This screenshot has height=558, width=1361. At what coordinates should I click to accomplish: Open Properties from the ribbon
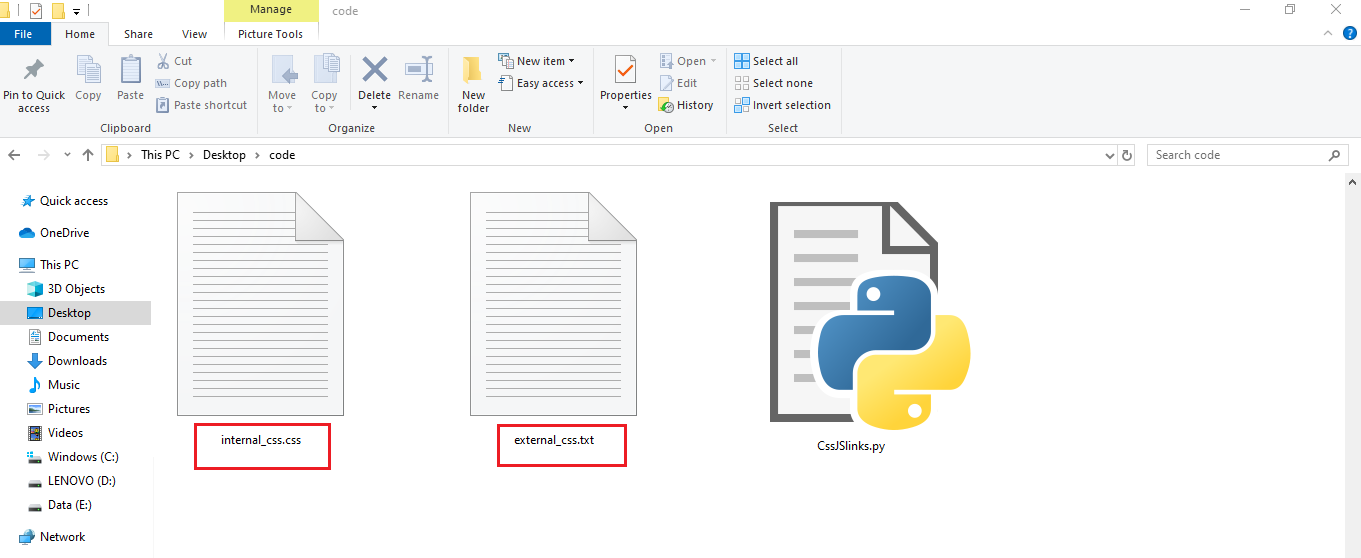pos(625,72)
